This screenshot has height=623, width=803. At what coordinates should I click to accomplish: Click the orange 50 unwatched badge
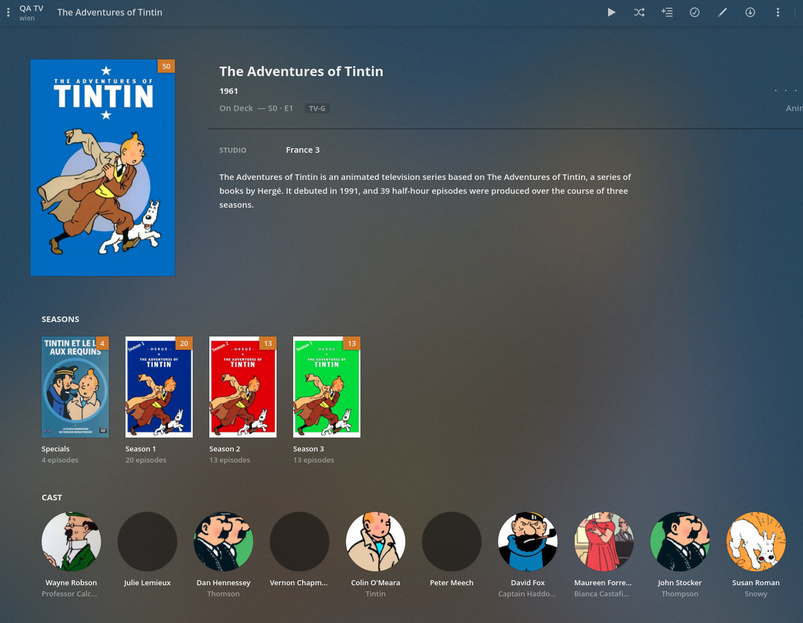[x=166, y=66]
